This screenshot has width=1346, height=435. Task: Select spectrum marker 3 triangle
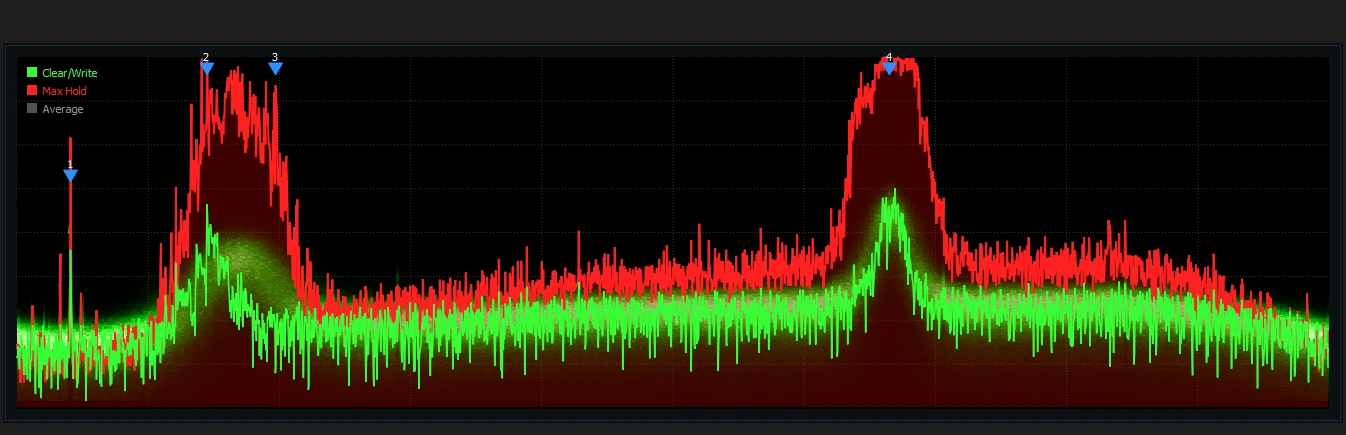click(x=275, y=69)
